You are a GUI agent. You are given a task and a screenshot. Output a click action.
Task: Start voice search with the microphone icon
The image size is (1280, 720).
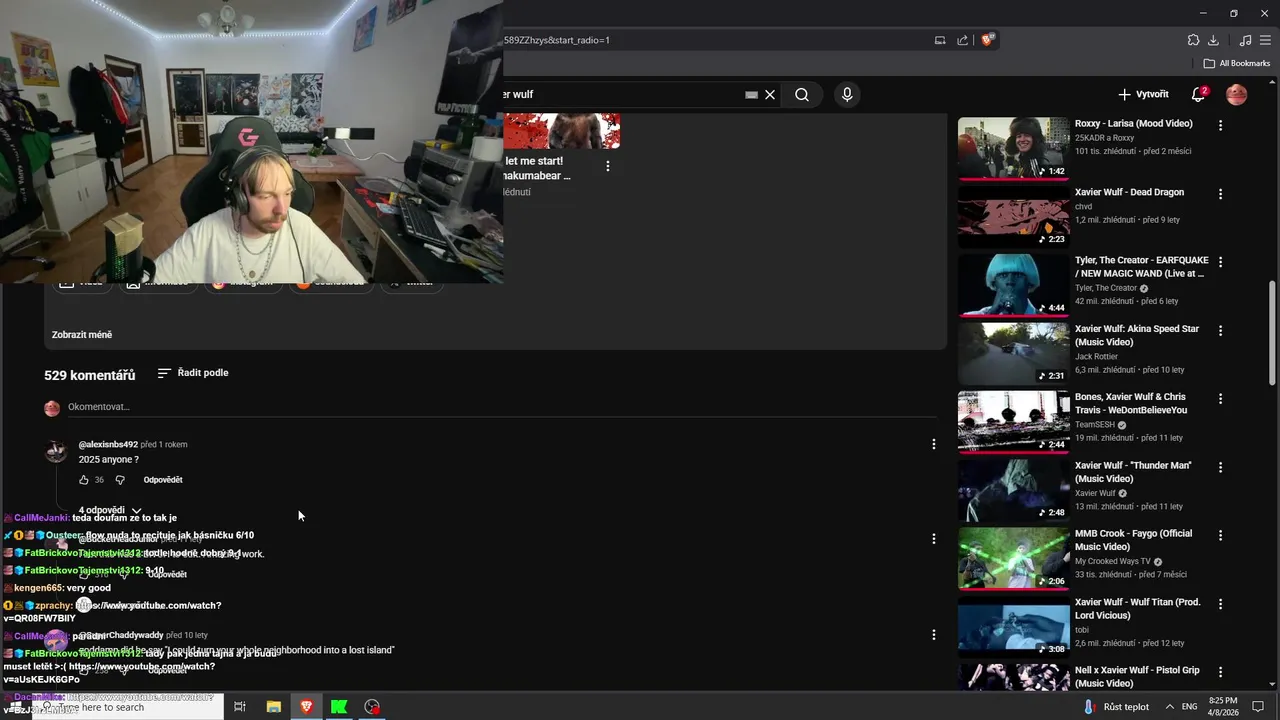(847, 95)
